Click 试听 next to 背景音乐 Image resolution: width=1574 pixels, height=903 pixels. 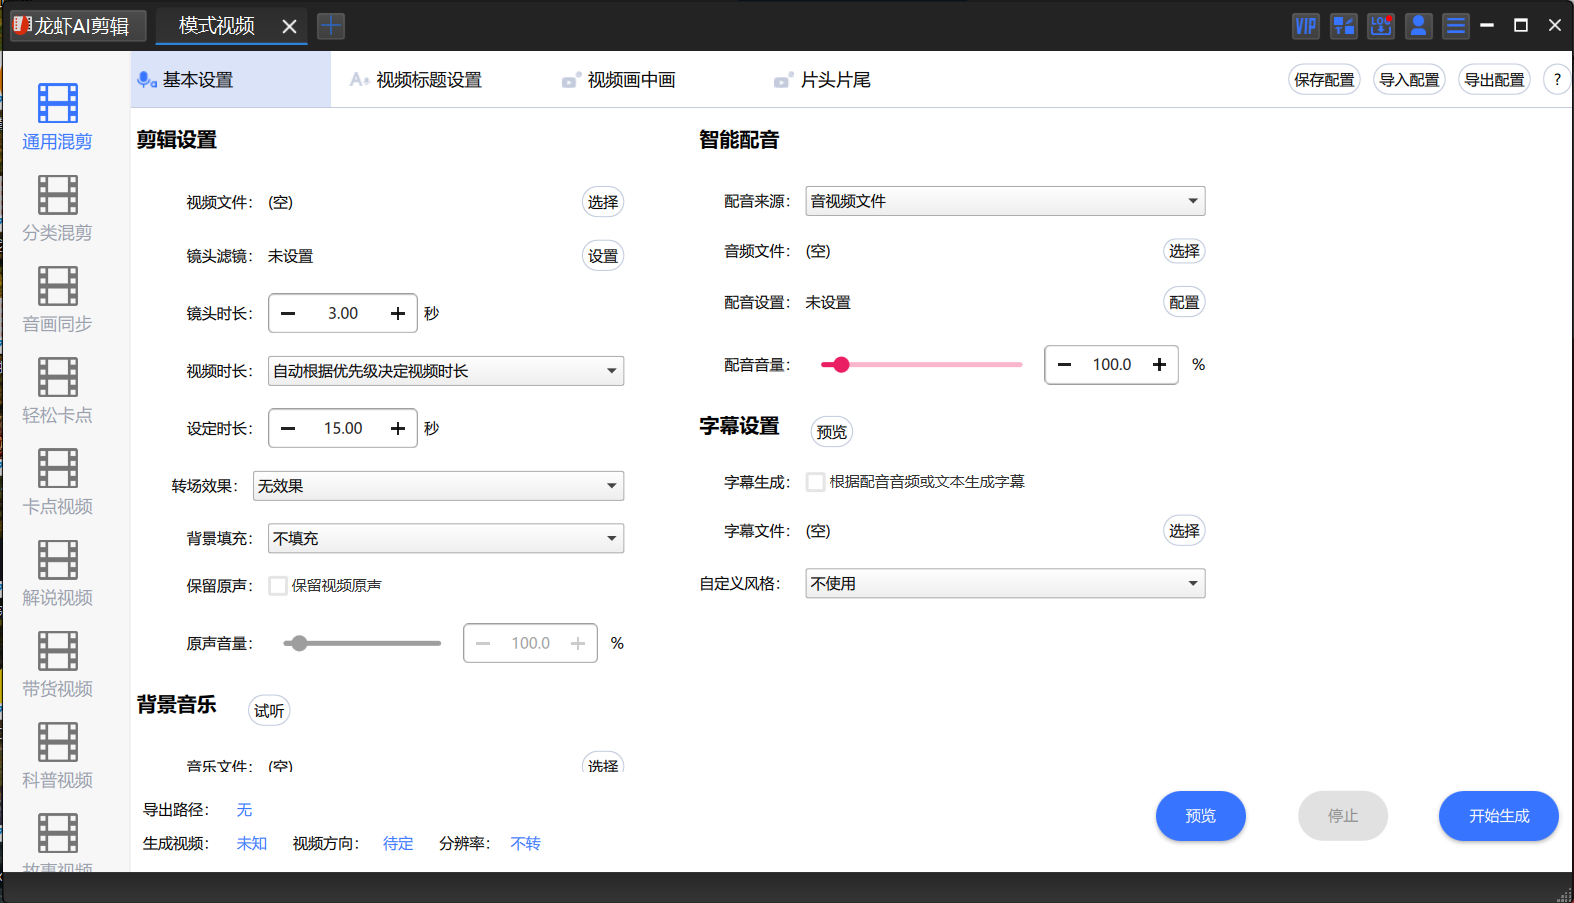pos(269,711)
